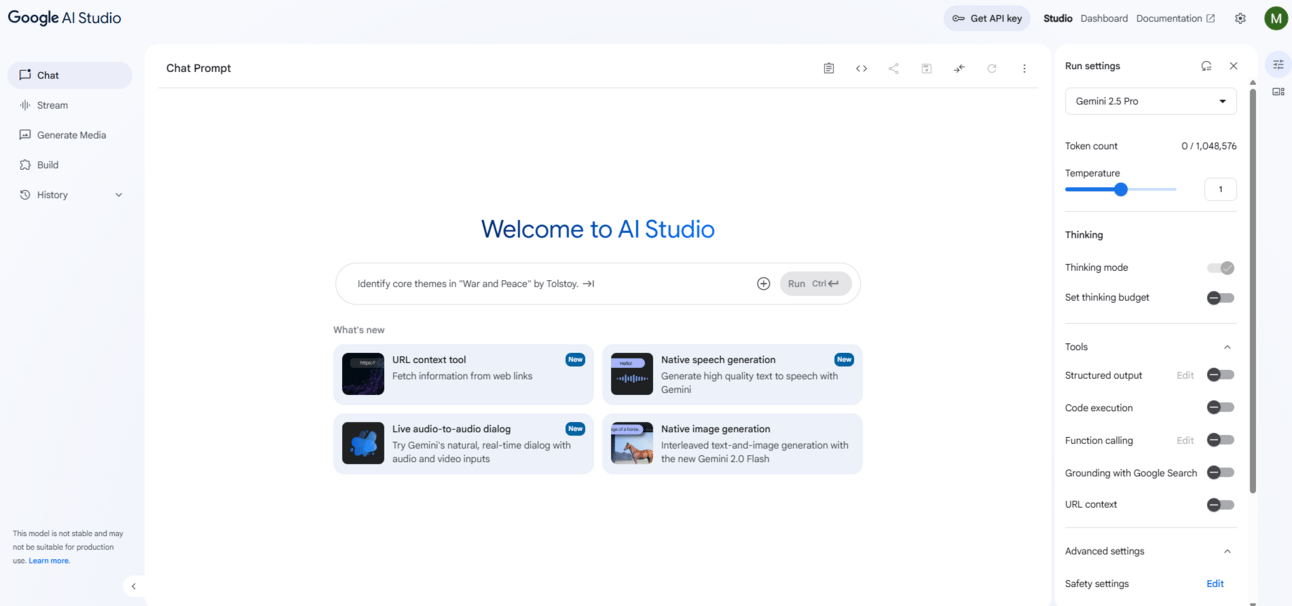Viewport: 1292px width, 606px height.
Task: Open the M account avatar
Action: click(x=1275, y=18)
